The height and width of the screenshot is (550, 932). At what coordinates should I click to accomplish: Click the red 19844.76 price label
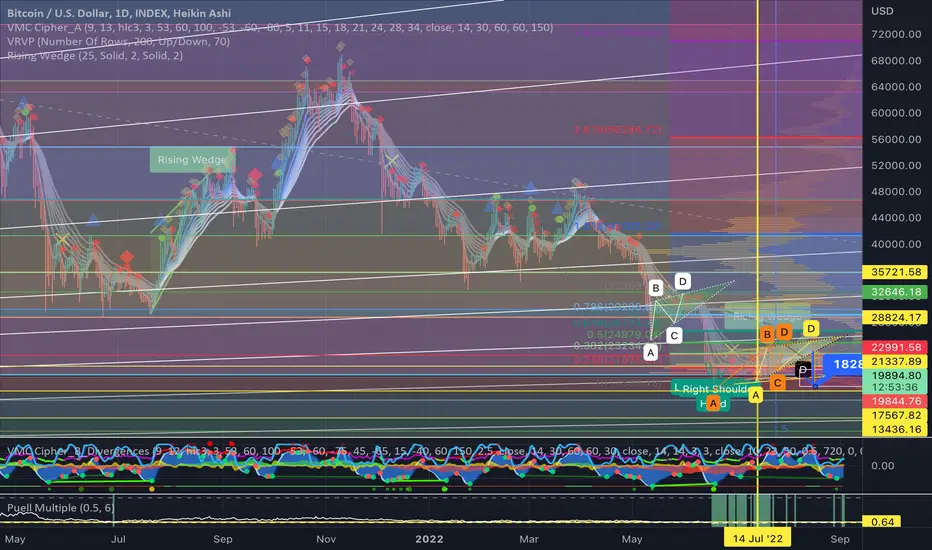[895, 401]
